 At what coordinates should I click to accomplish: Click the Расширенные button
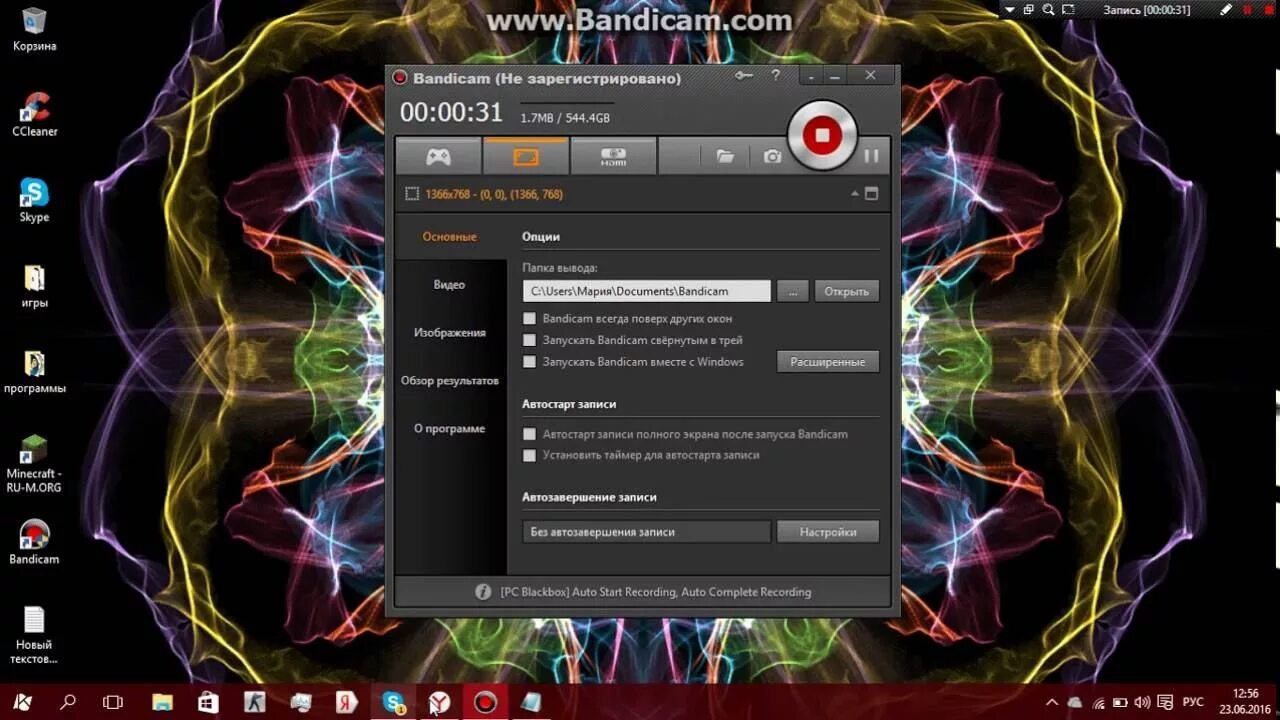coord(828,362)
